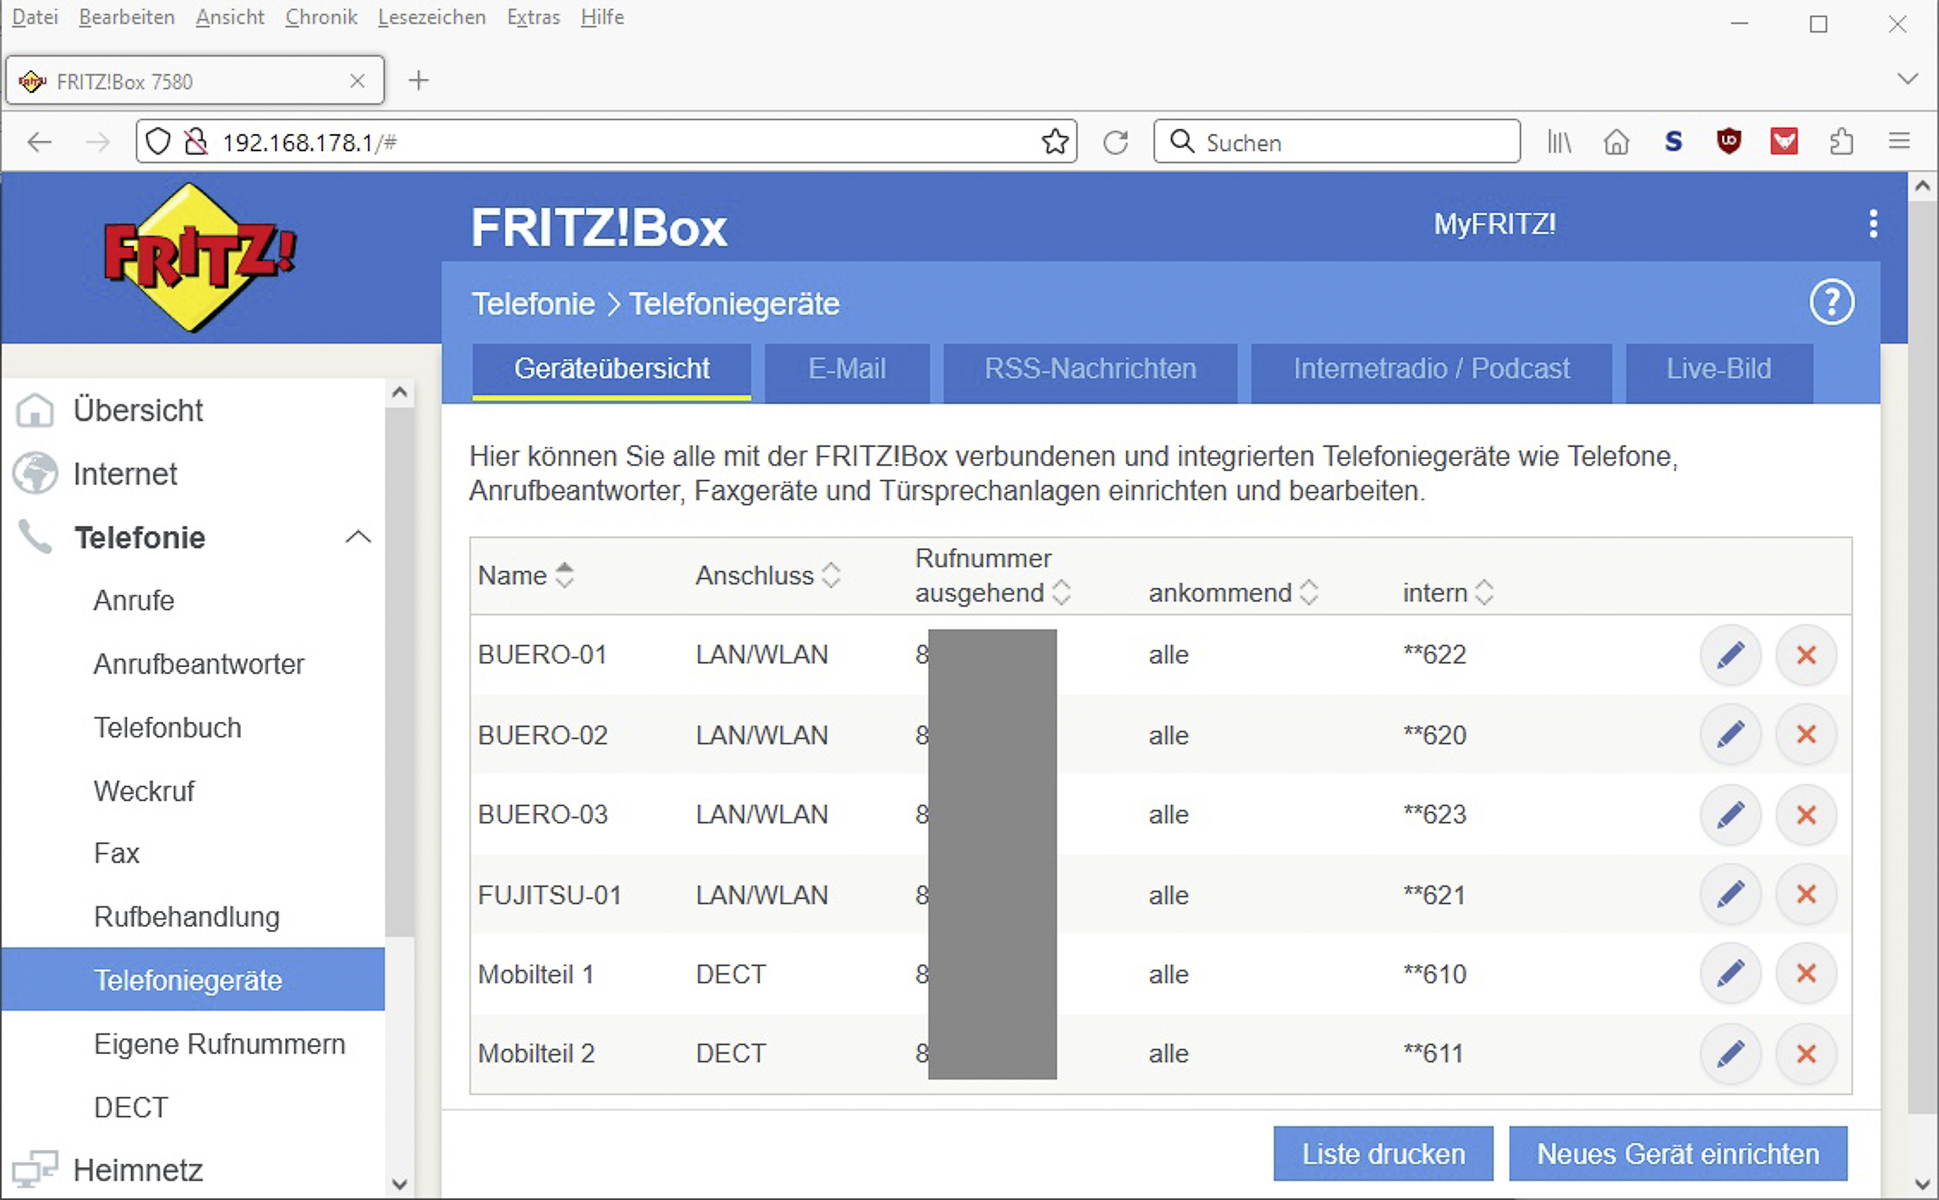
Task: Click Neues Gerät einrichten button
Action: click(x=1678, y=1154)
